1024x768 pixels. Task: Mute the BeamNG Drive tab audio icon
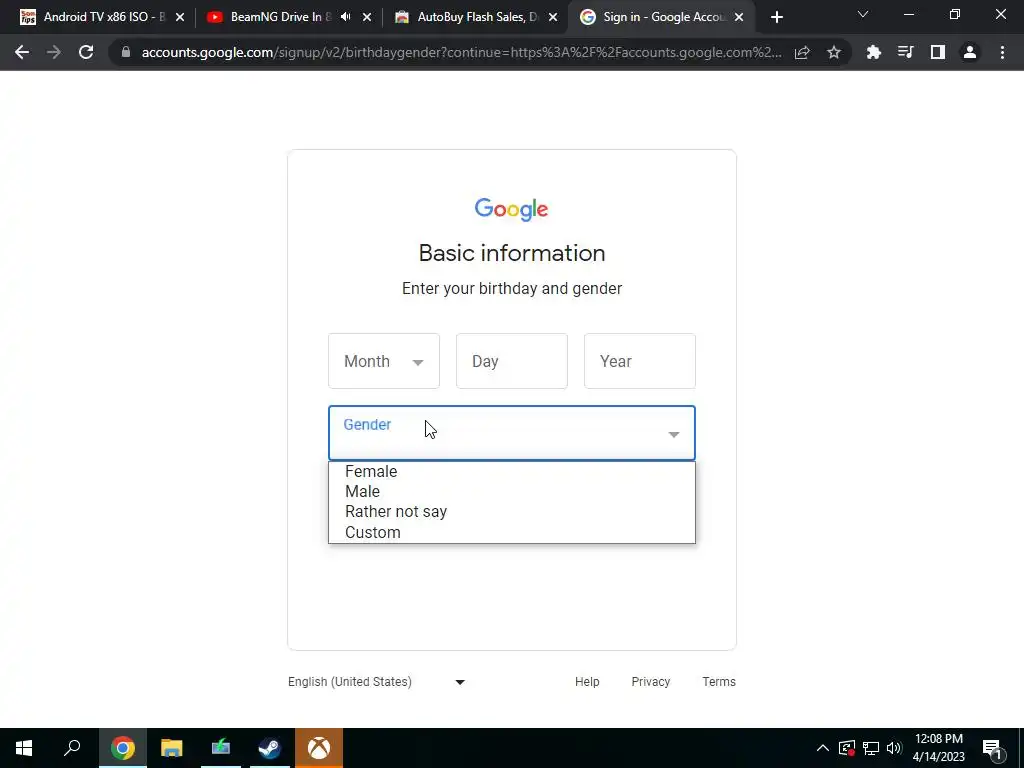pyautogui.click(x=346, y=17)
